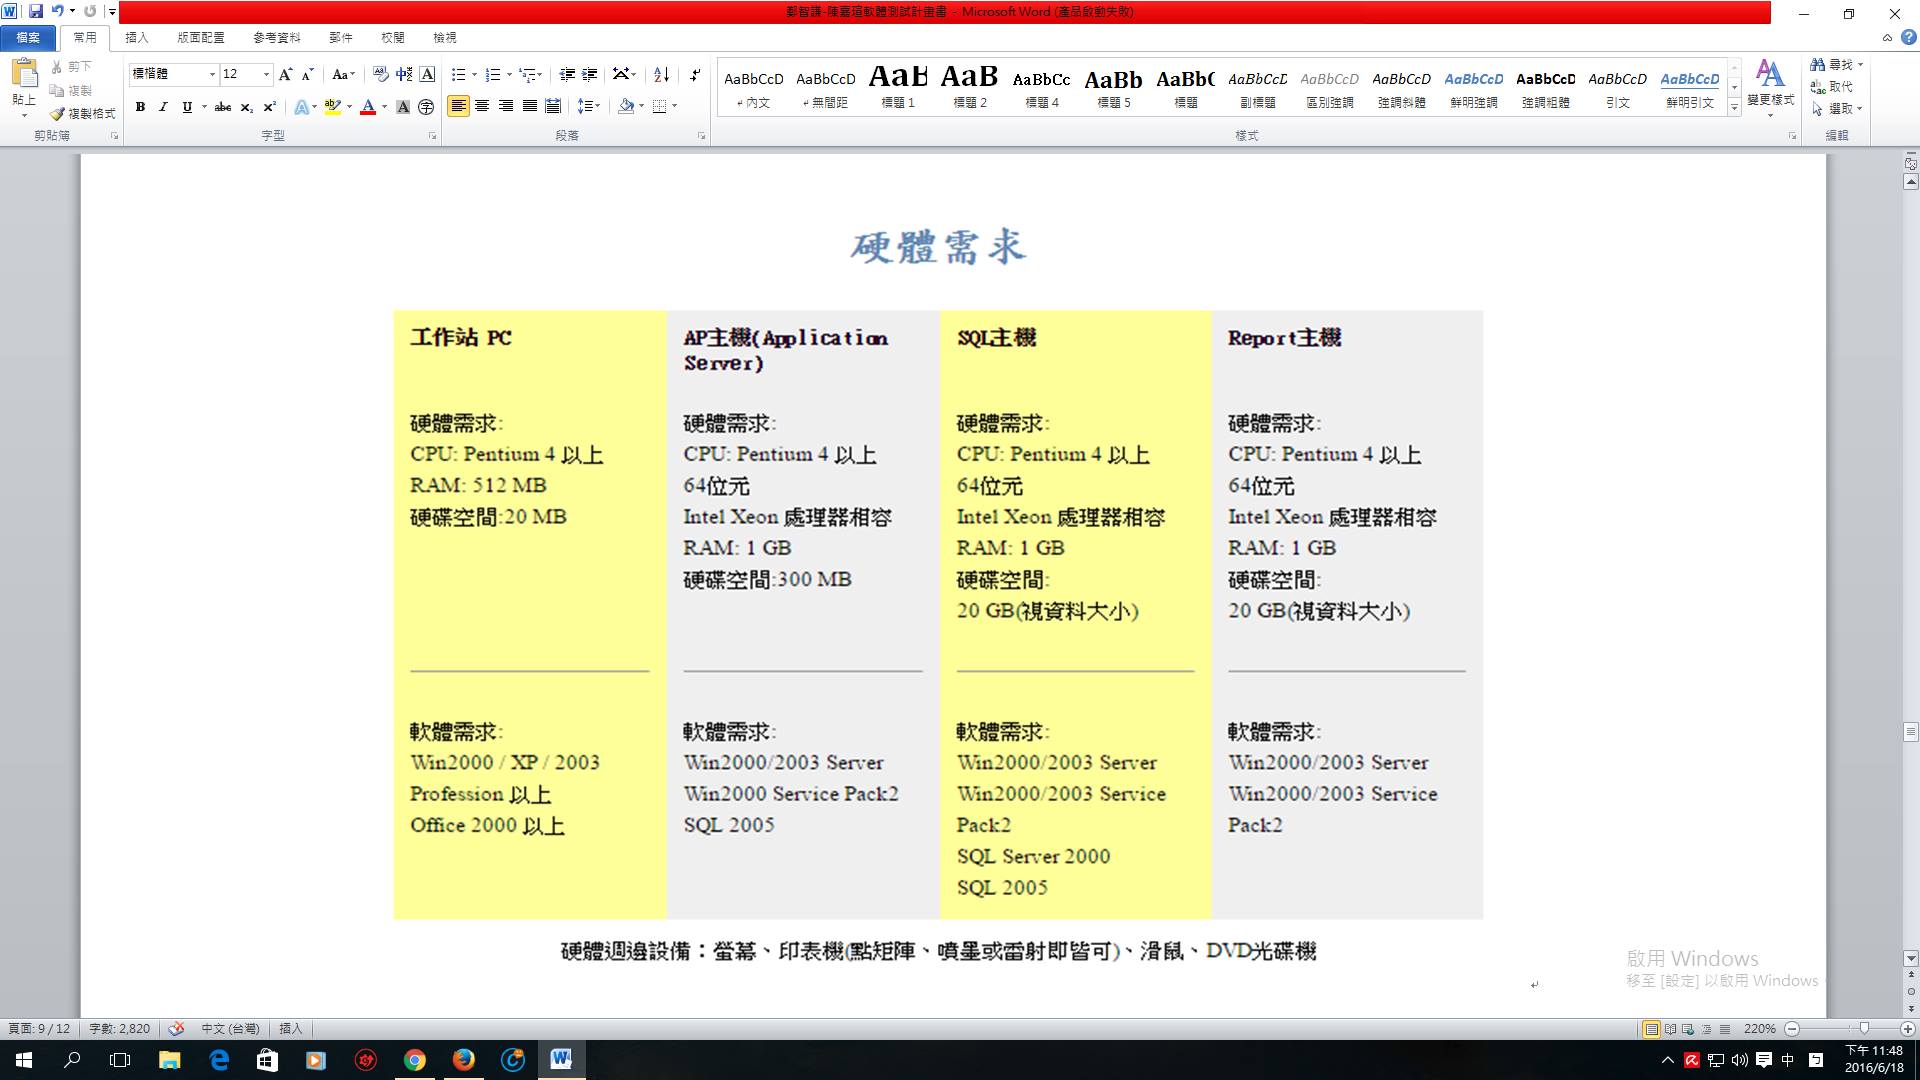Click the Format Painter (複製格式)
The width and height of the screenshot is (1920, 1080).
point(83,114)
